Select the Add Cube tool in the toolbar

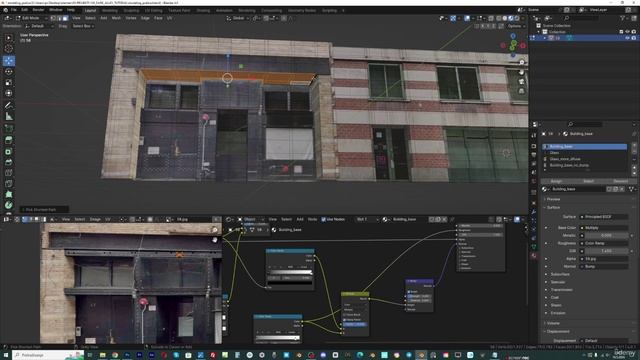coord(9,129)
